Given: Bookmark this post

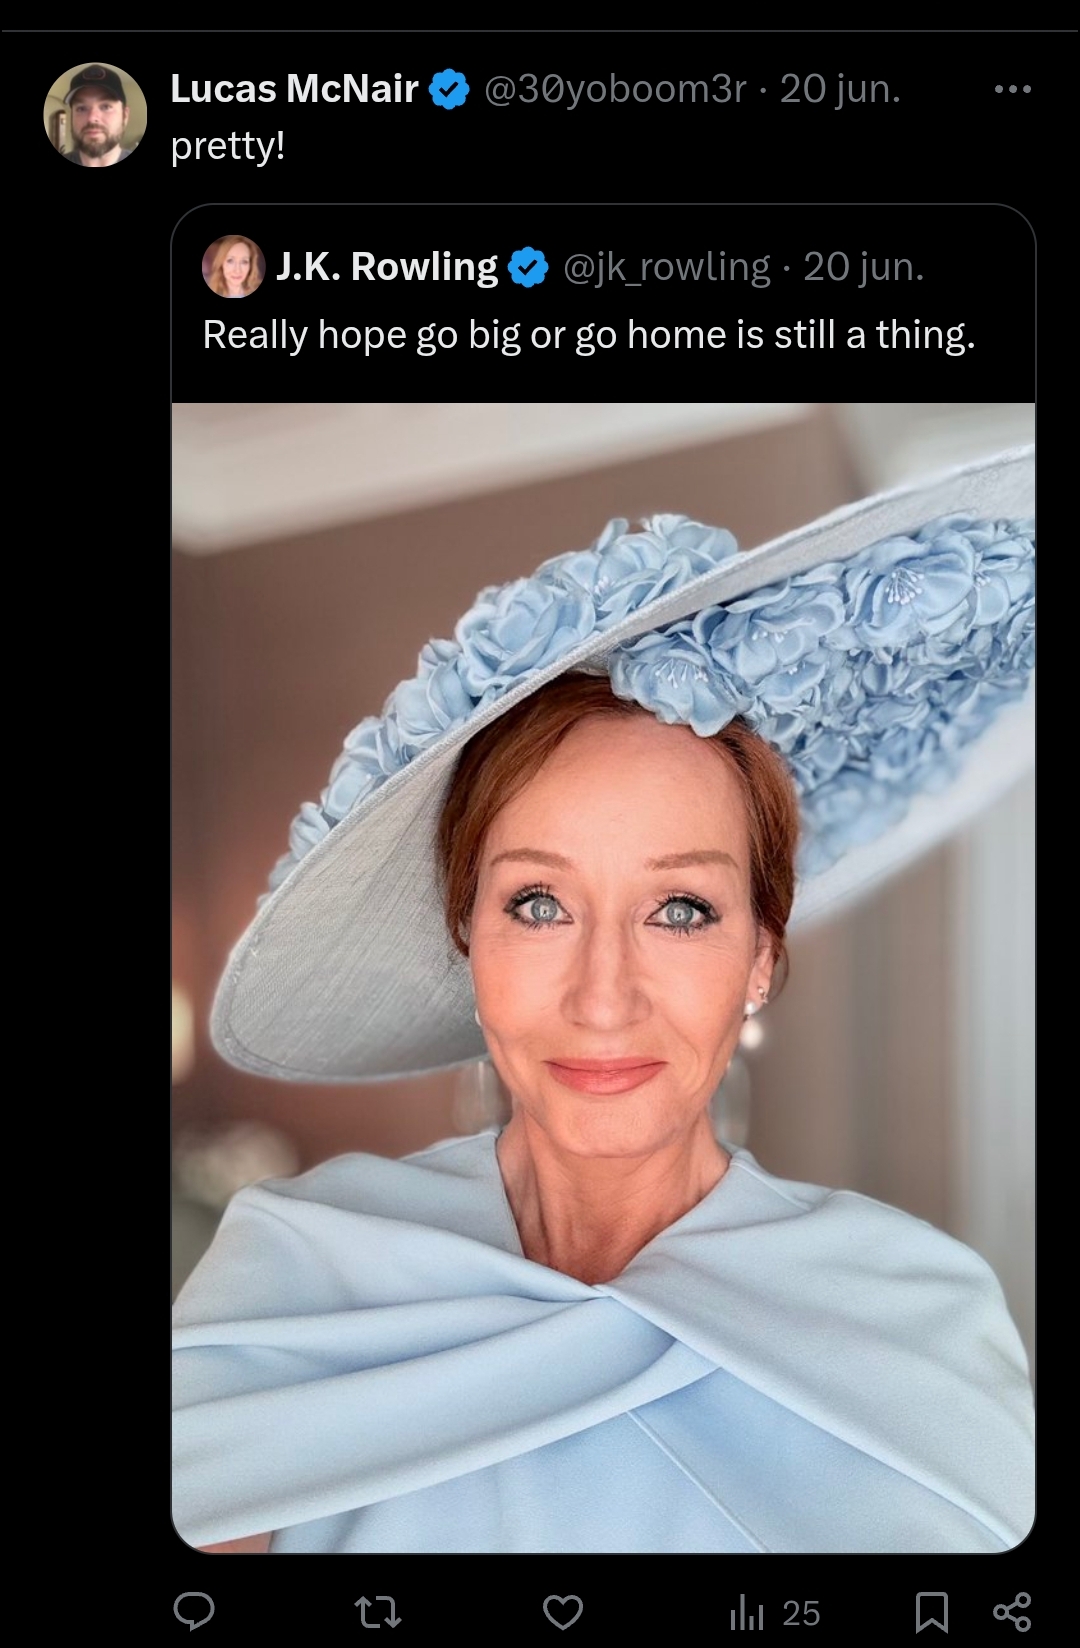Looking at the screenshot, I should 932,1612.
